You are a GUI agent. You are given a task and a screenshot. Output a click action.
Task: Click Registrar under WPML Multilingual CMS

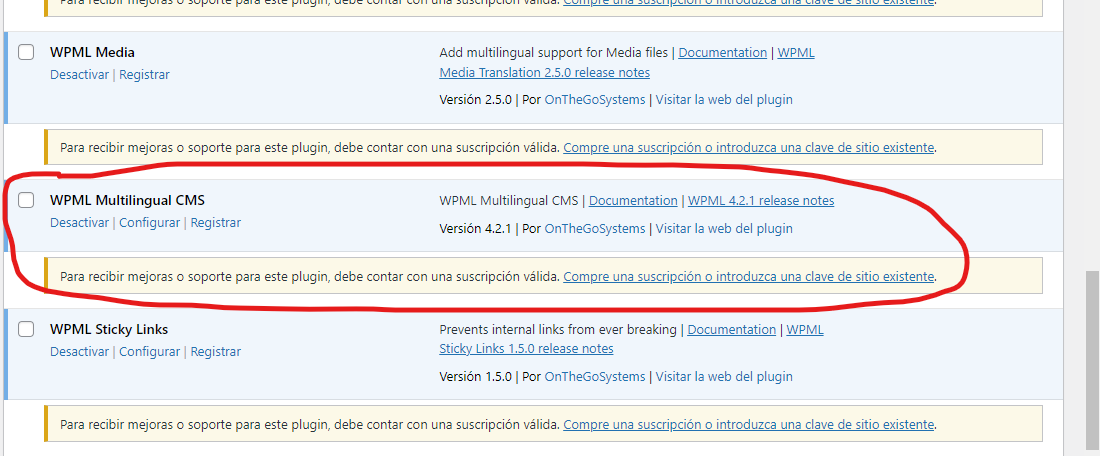pos(215,222)
